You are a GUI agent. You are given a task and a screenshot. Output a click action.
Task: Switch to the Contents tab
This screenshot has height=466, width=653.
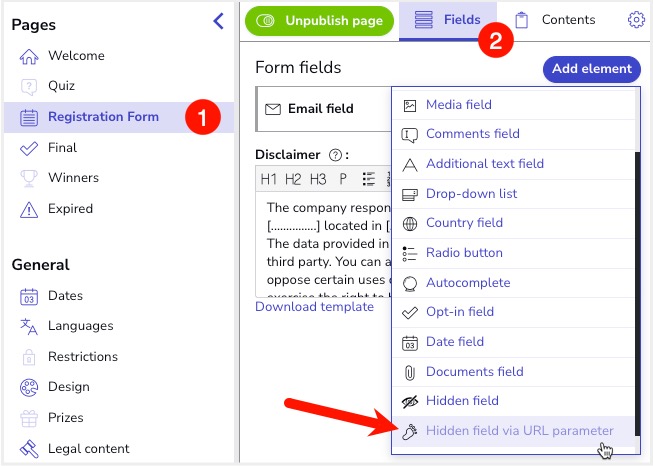click(555, 20)
